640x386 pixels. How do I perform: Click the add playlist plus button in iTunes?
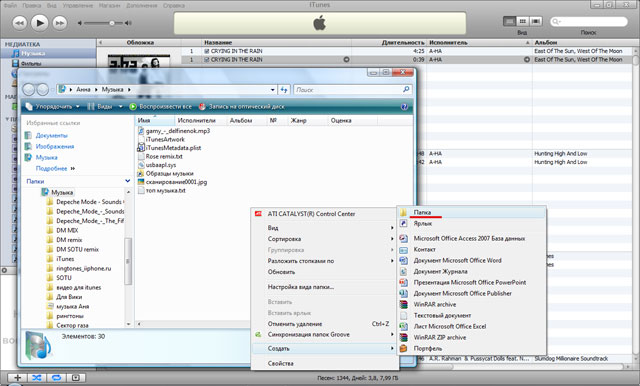(17, 378)
